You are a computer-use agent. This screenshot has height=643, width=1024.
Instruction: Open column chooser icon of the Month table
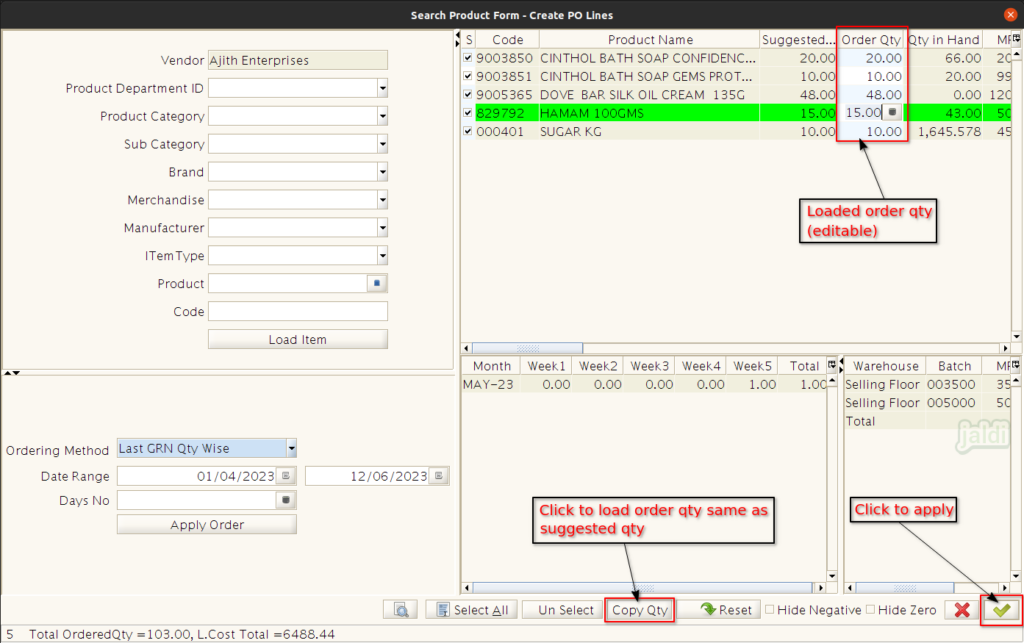831,365
